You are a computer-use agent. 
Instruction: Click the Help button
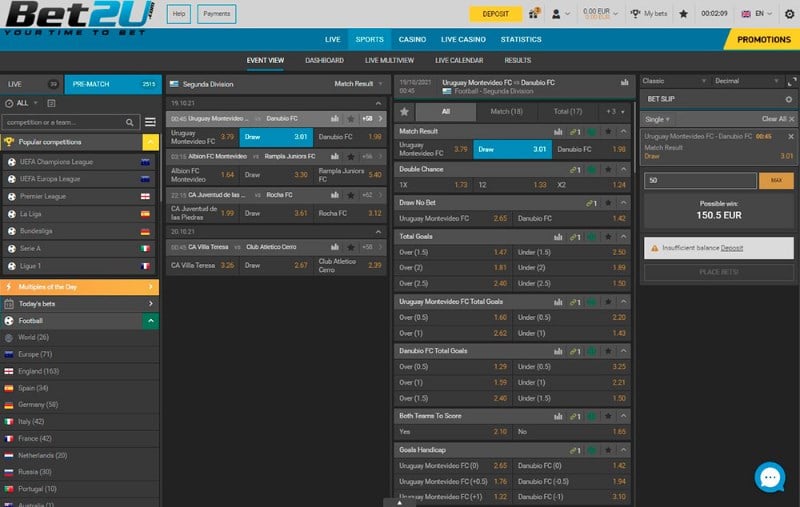point(179,14)
